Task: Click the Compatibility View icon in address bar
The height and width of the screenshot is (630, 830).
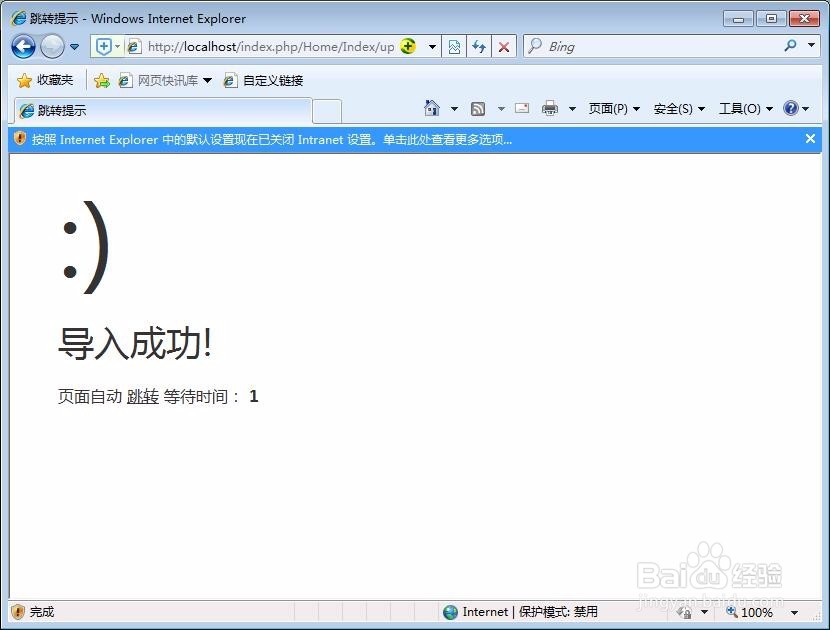Action: 454,46
